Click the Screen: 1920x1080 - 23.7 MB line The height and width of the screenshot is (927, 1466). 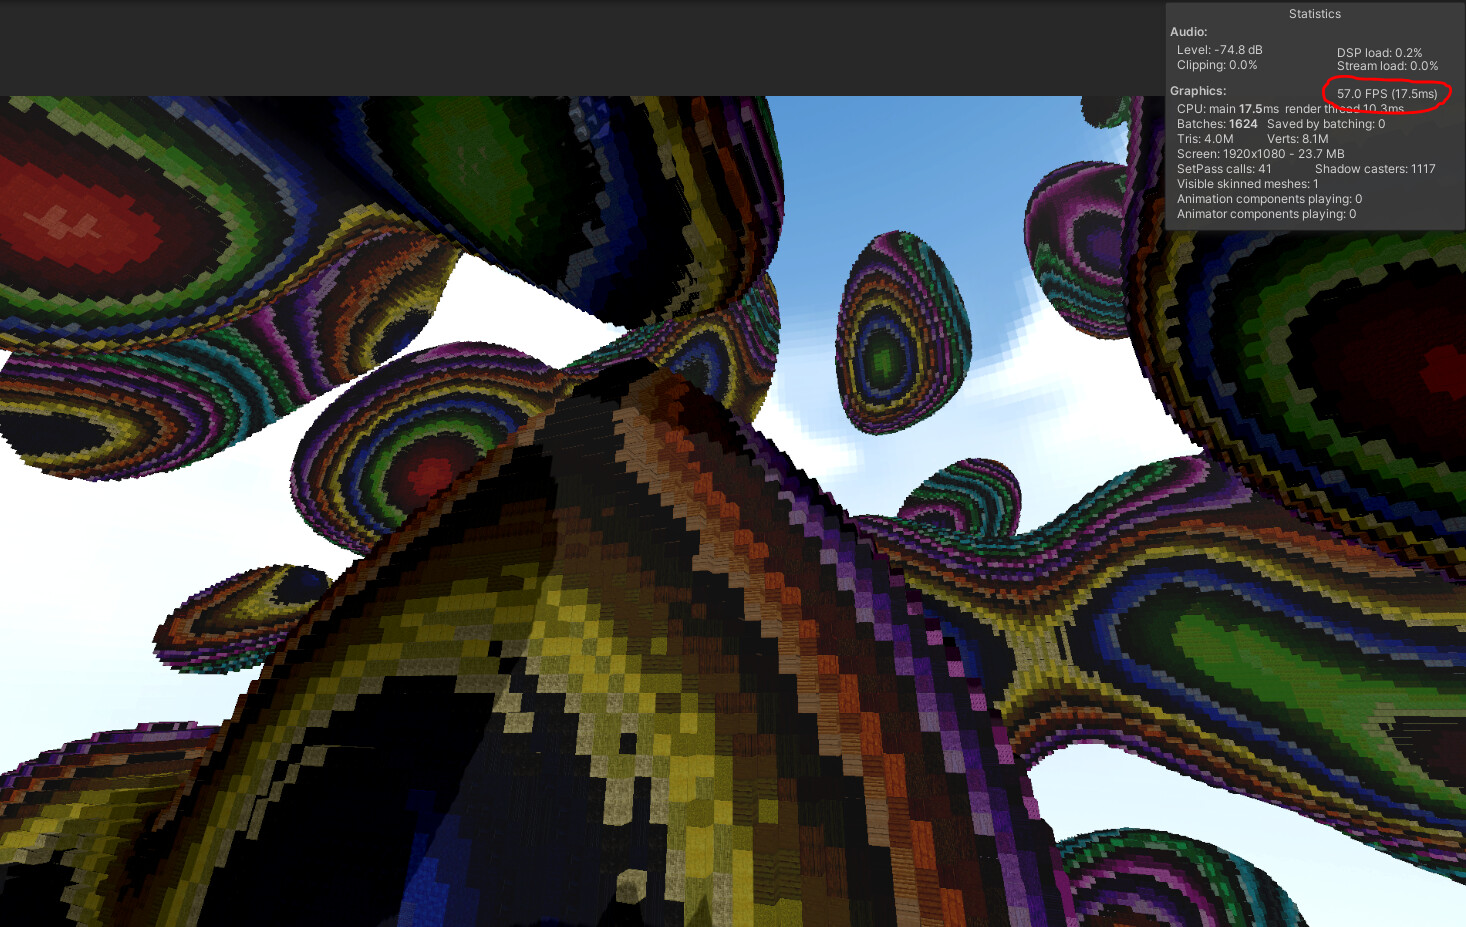[x=1261, y=154]
